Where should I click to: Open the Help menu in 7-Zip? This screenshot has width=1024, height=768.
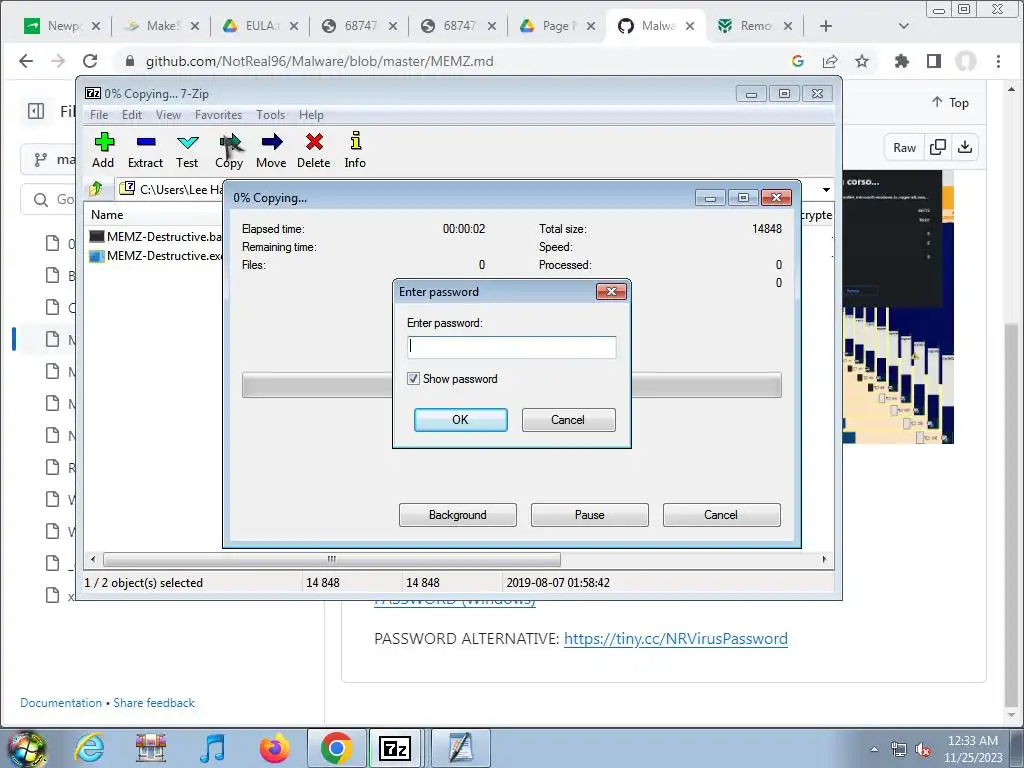311,115
